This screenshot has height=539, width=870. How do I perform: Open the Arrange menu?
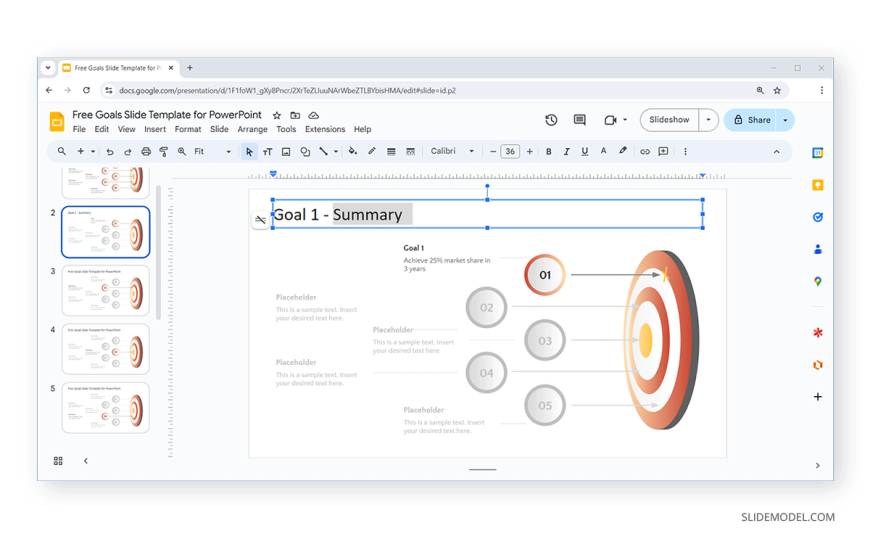pos(252,129)
